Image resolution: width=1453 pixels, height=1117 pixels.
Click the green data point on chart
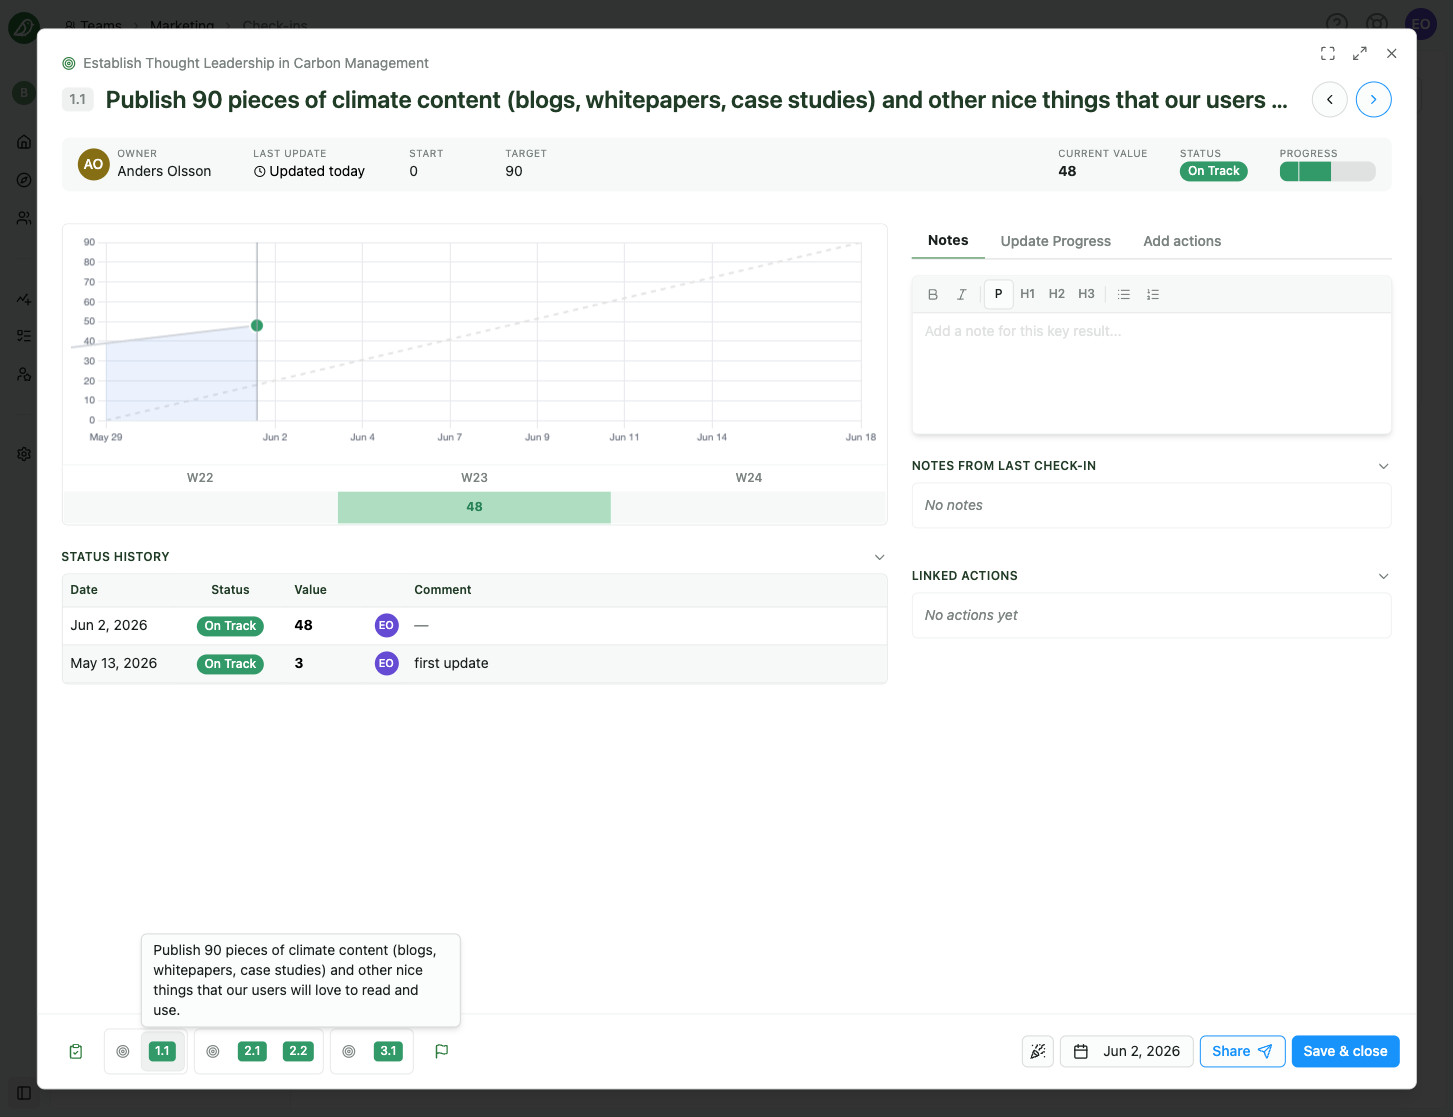257,326
